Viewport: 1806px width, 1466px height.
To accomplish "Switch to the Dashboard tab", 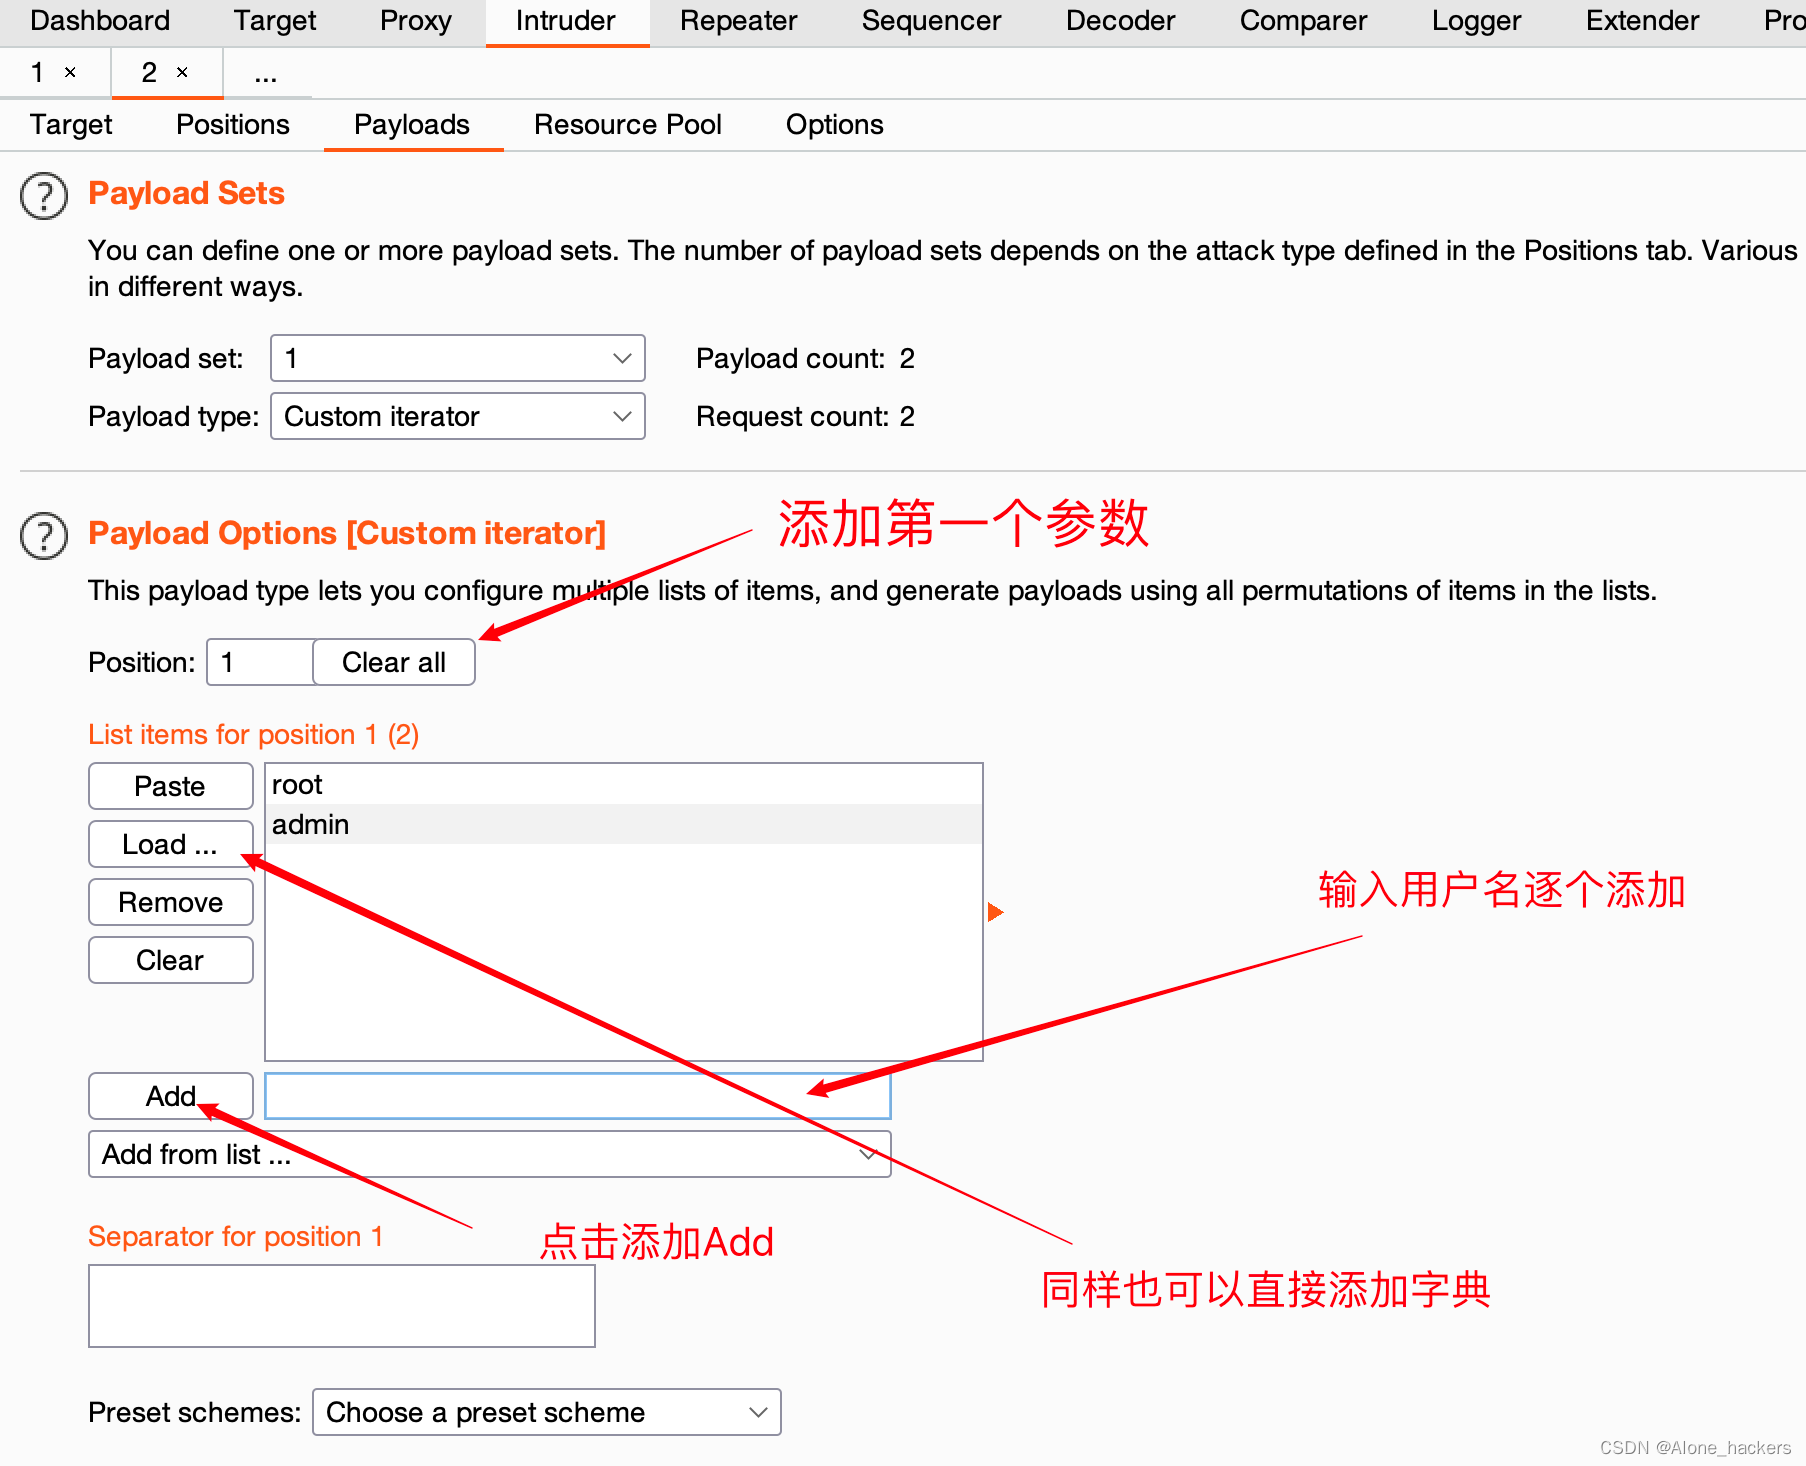I will point(100,21).
